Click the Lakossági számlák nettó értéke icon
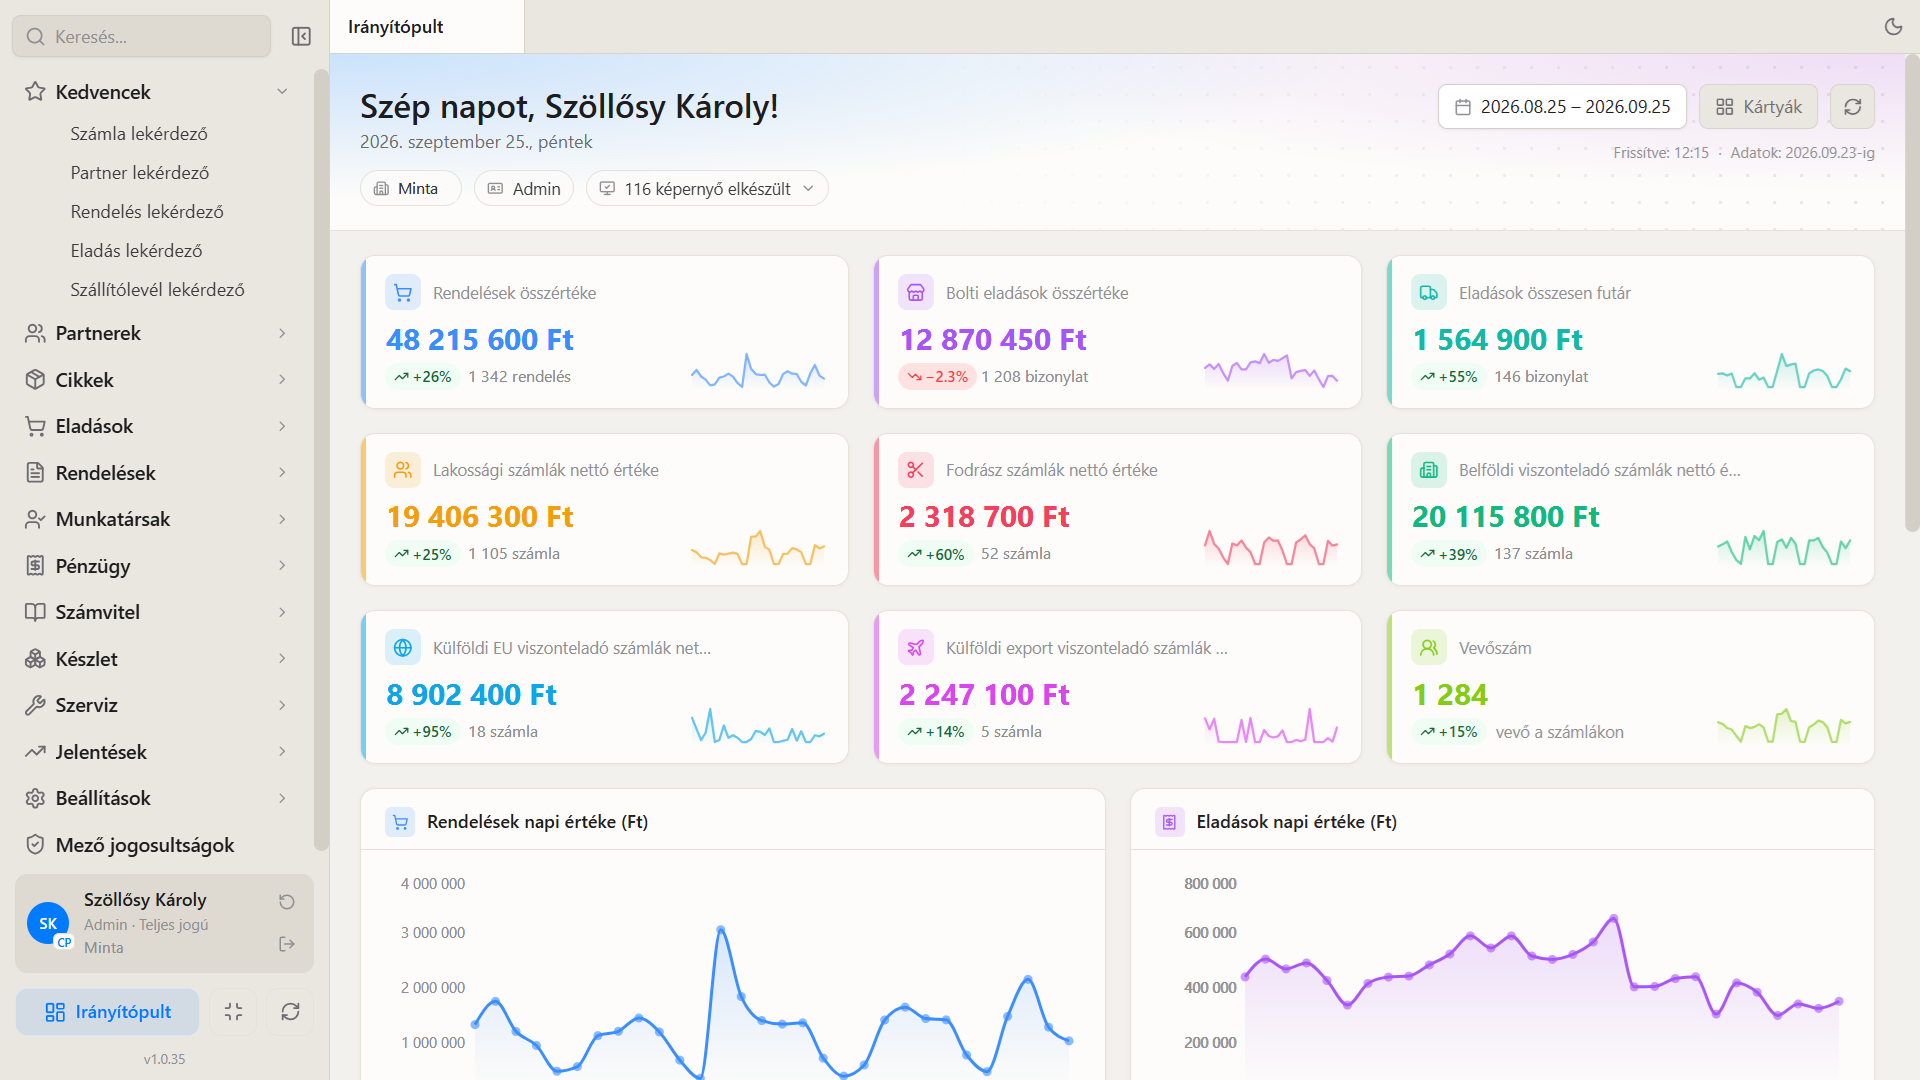The width and height of the screenshot is (1920, 1080). 403,470
